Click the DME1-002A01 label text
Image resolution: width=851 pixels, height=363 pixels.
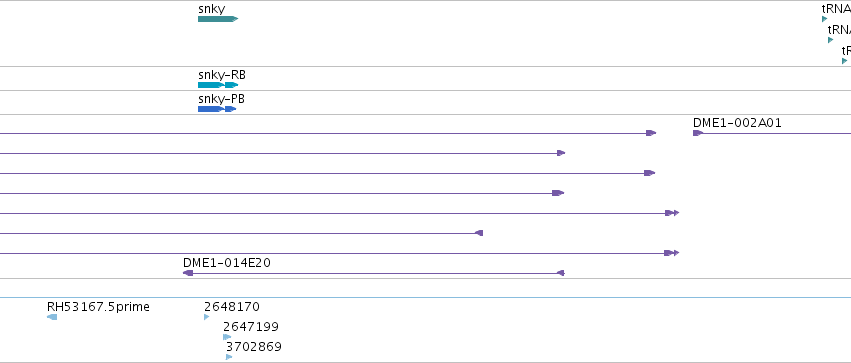click(737, 123)
